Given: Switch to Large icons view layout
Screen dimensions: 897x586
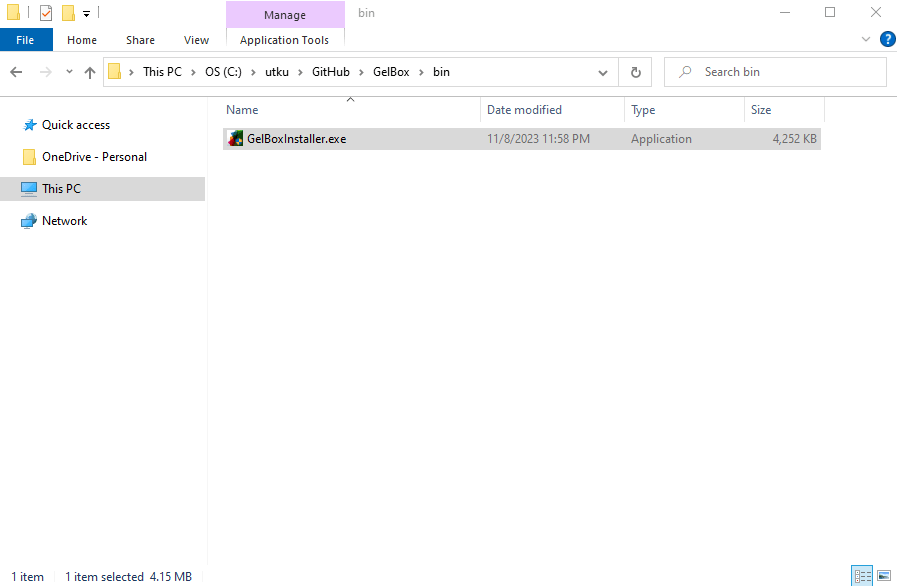Looking at the screenshot, I should click(x=884, y=576).
